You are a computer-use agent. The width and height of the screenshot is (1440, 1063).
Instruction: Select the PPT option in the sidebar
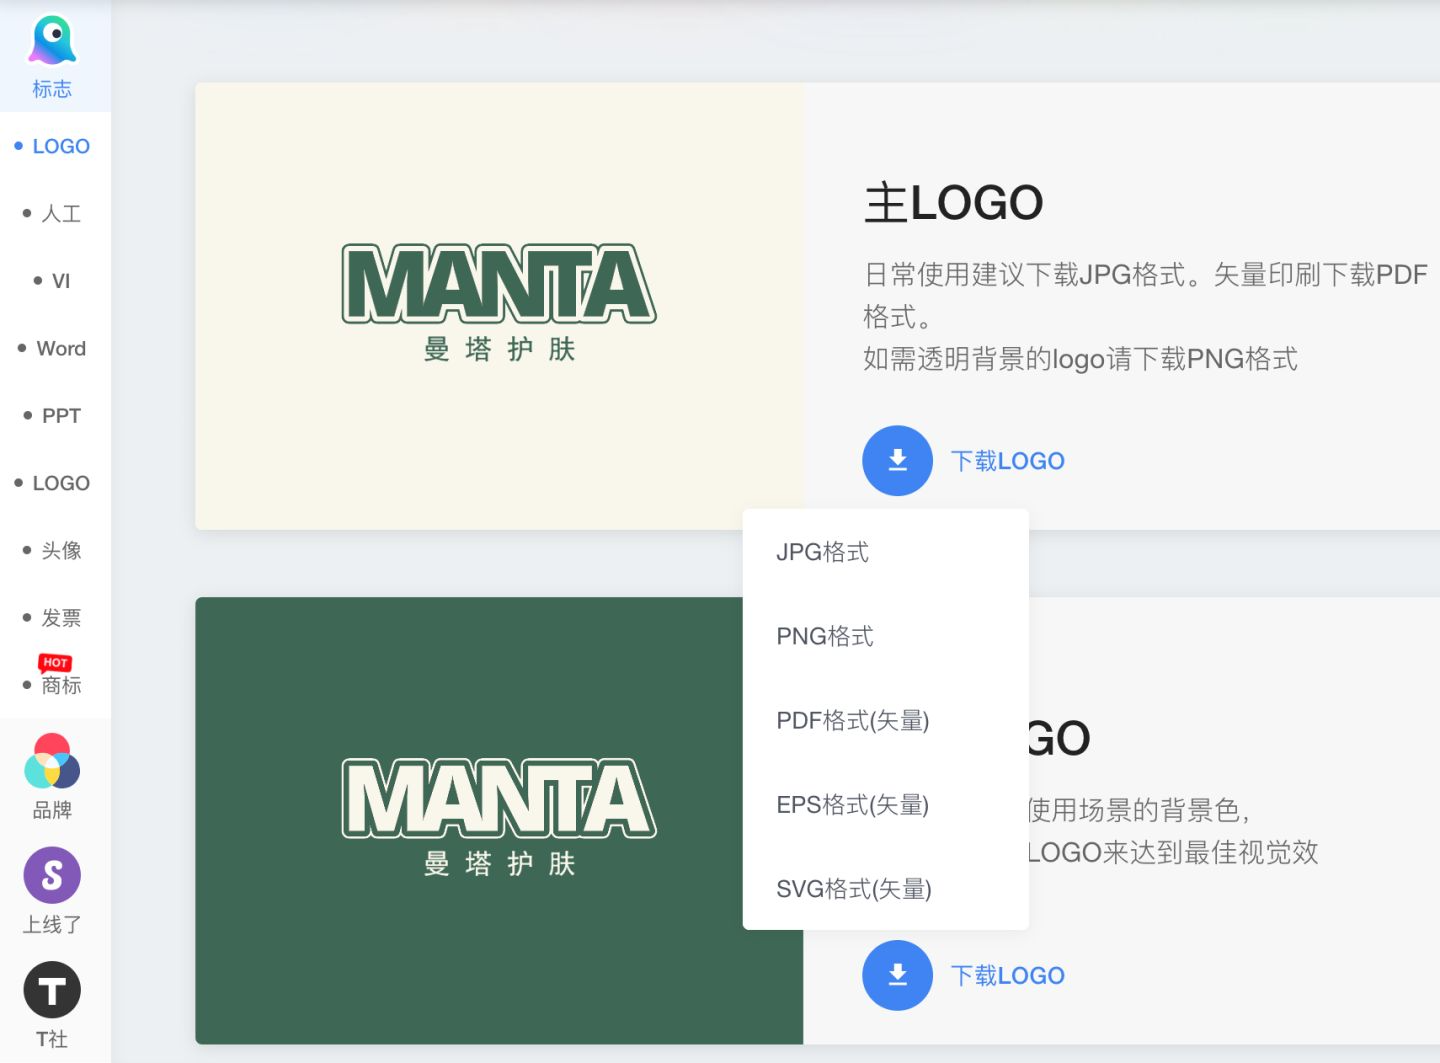coord(60,415)
